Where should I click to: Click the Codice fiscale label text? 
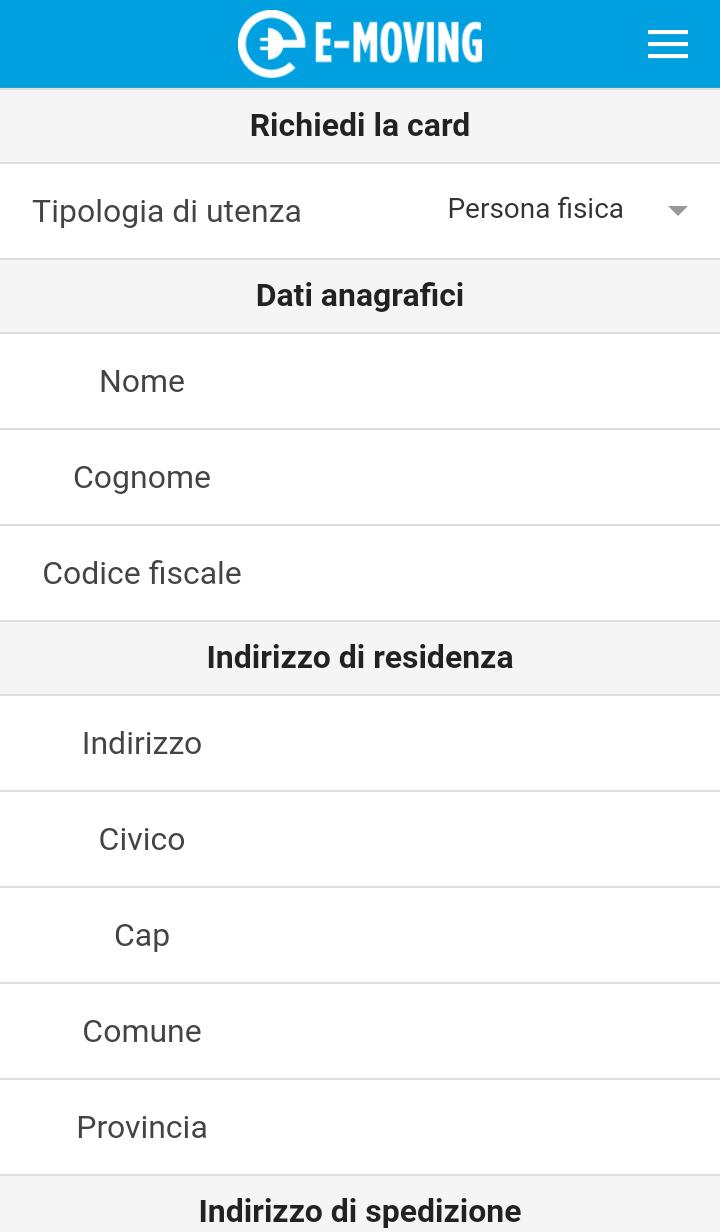click(142, 573)
